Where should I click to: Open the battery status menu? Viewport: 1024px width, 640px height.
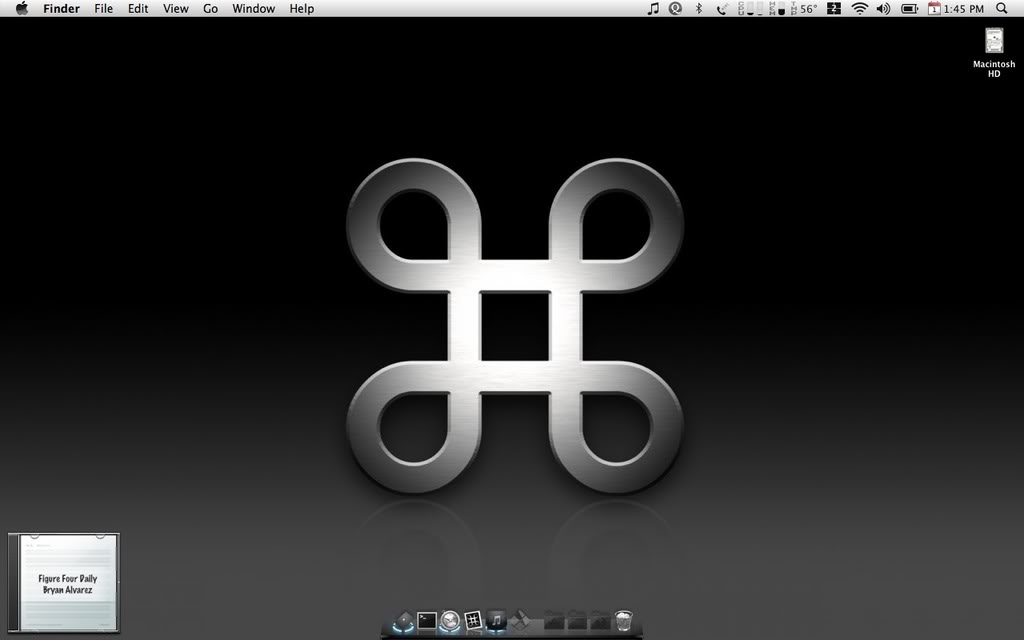(x=909, y=8)
